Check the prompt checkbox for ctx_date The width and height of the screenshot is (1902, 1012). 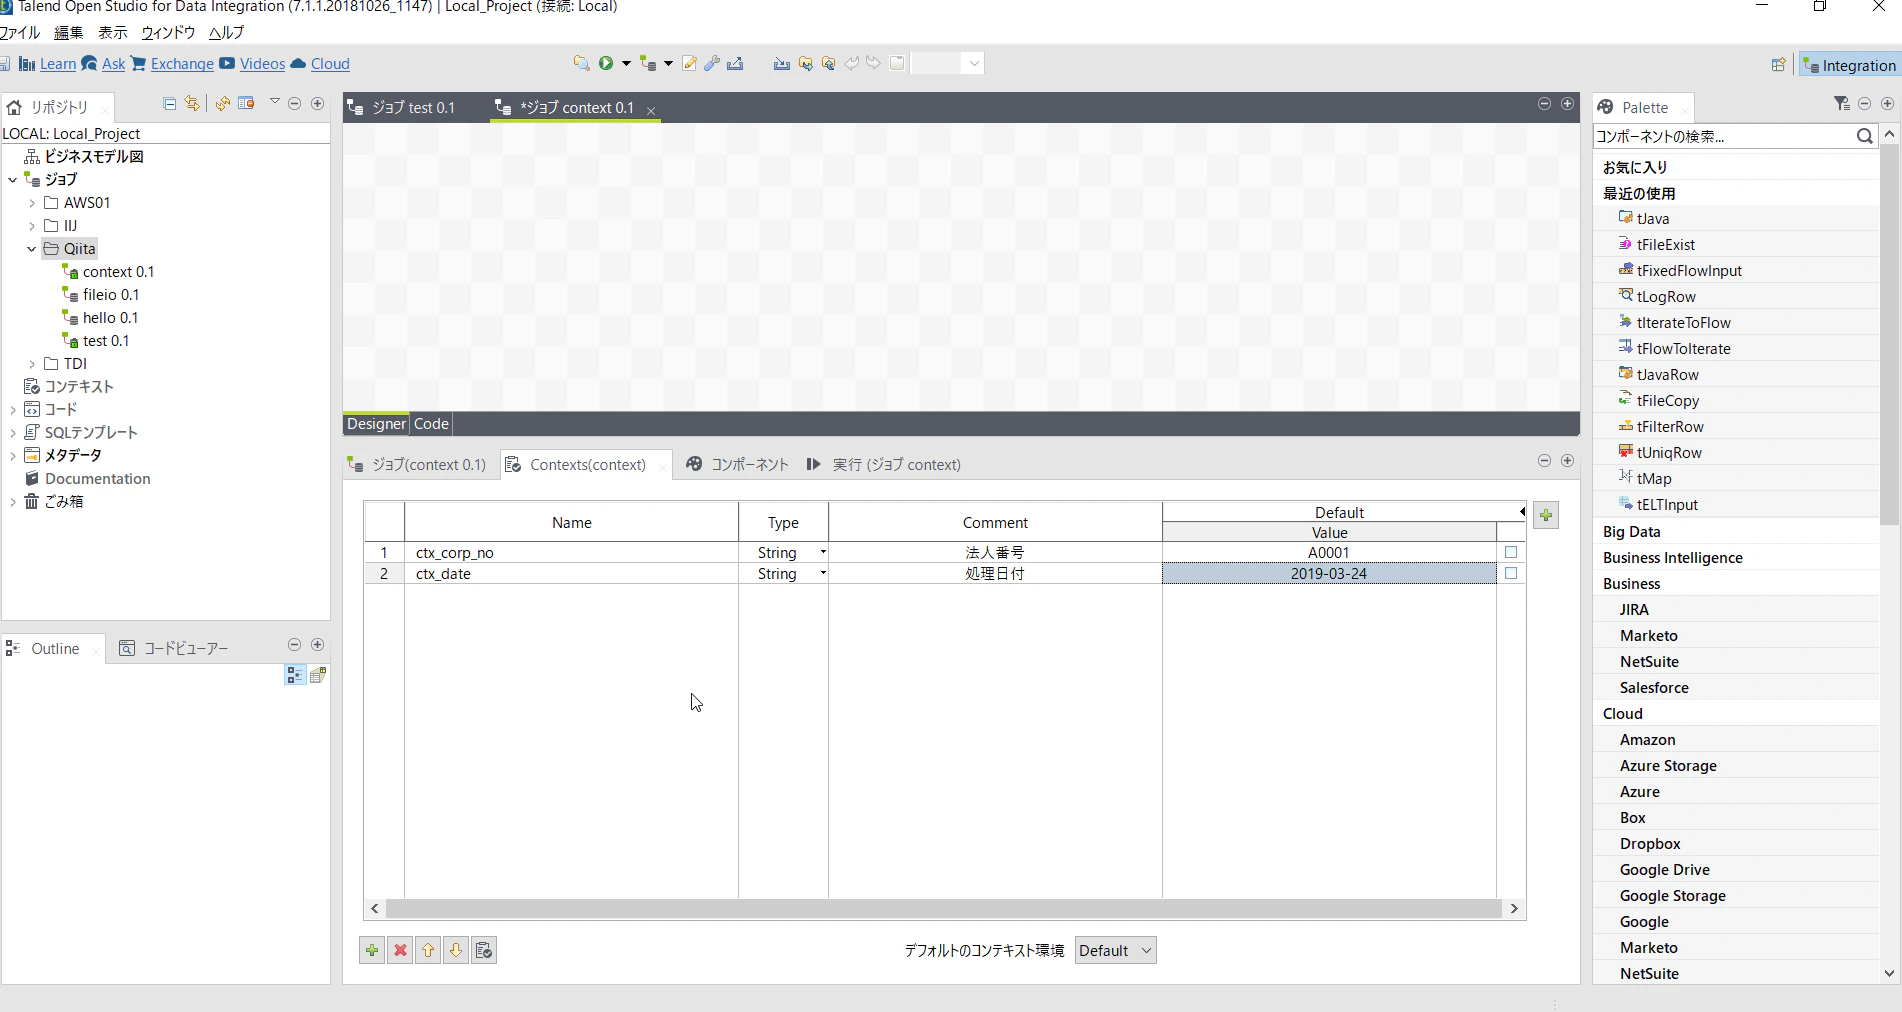(1511, 573)
